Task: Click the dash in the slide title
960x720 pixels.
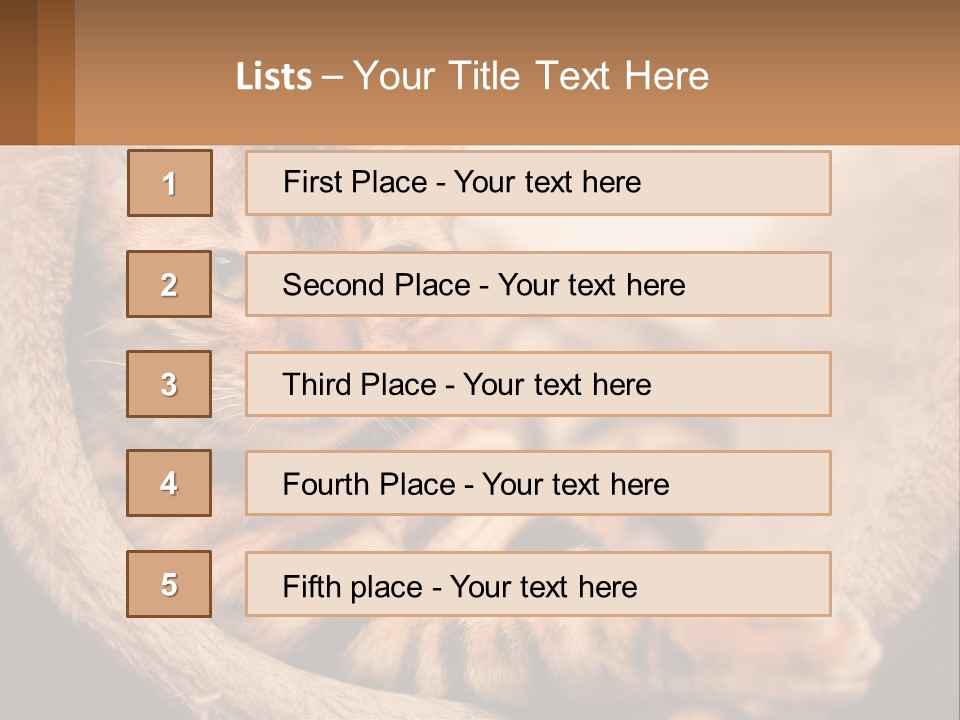Action: (x=332, y=76)
